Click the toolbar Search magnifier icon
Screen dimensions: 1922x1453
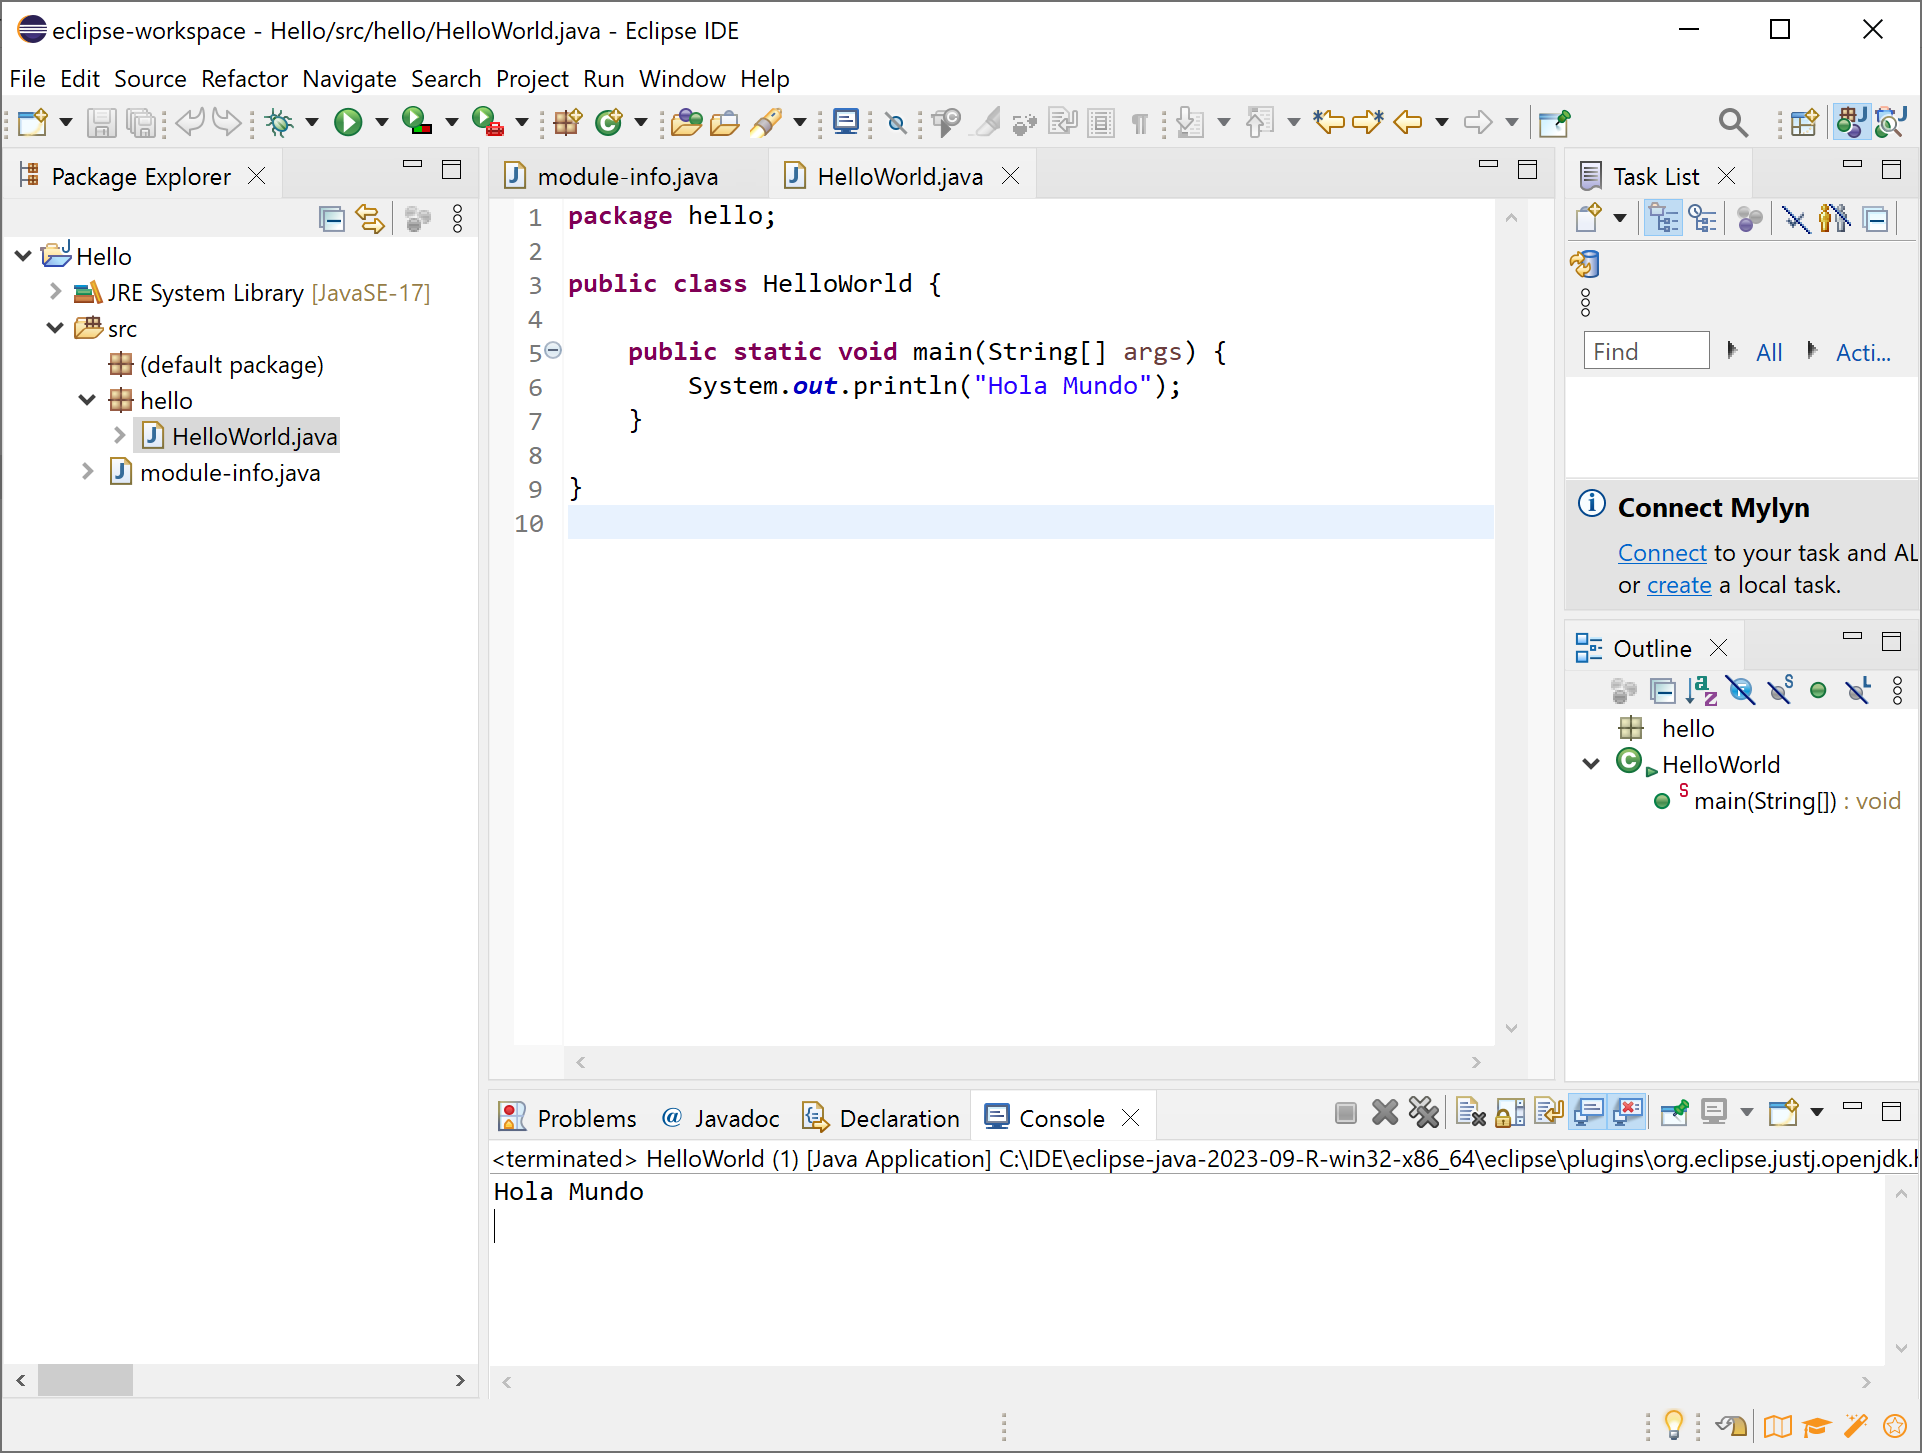click(1733, 122)
